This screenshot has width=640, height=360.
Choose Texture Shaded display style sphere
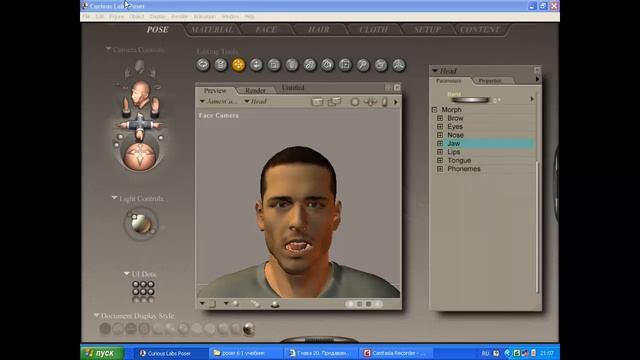[x=249, y=329]
